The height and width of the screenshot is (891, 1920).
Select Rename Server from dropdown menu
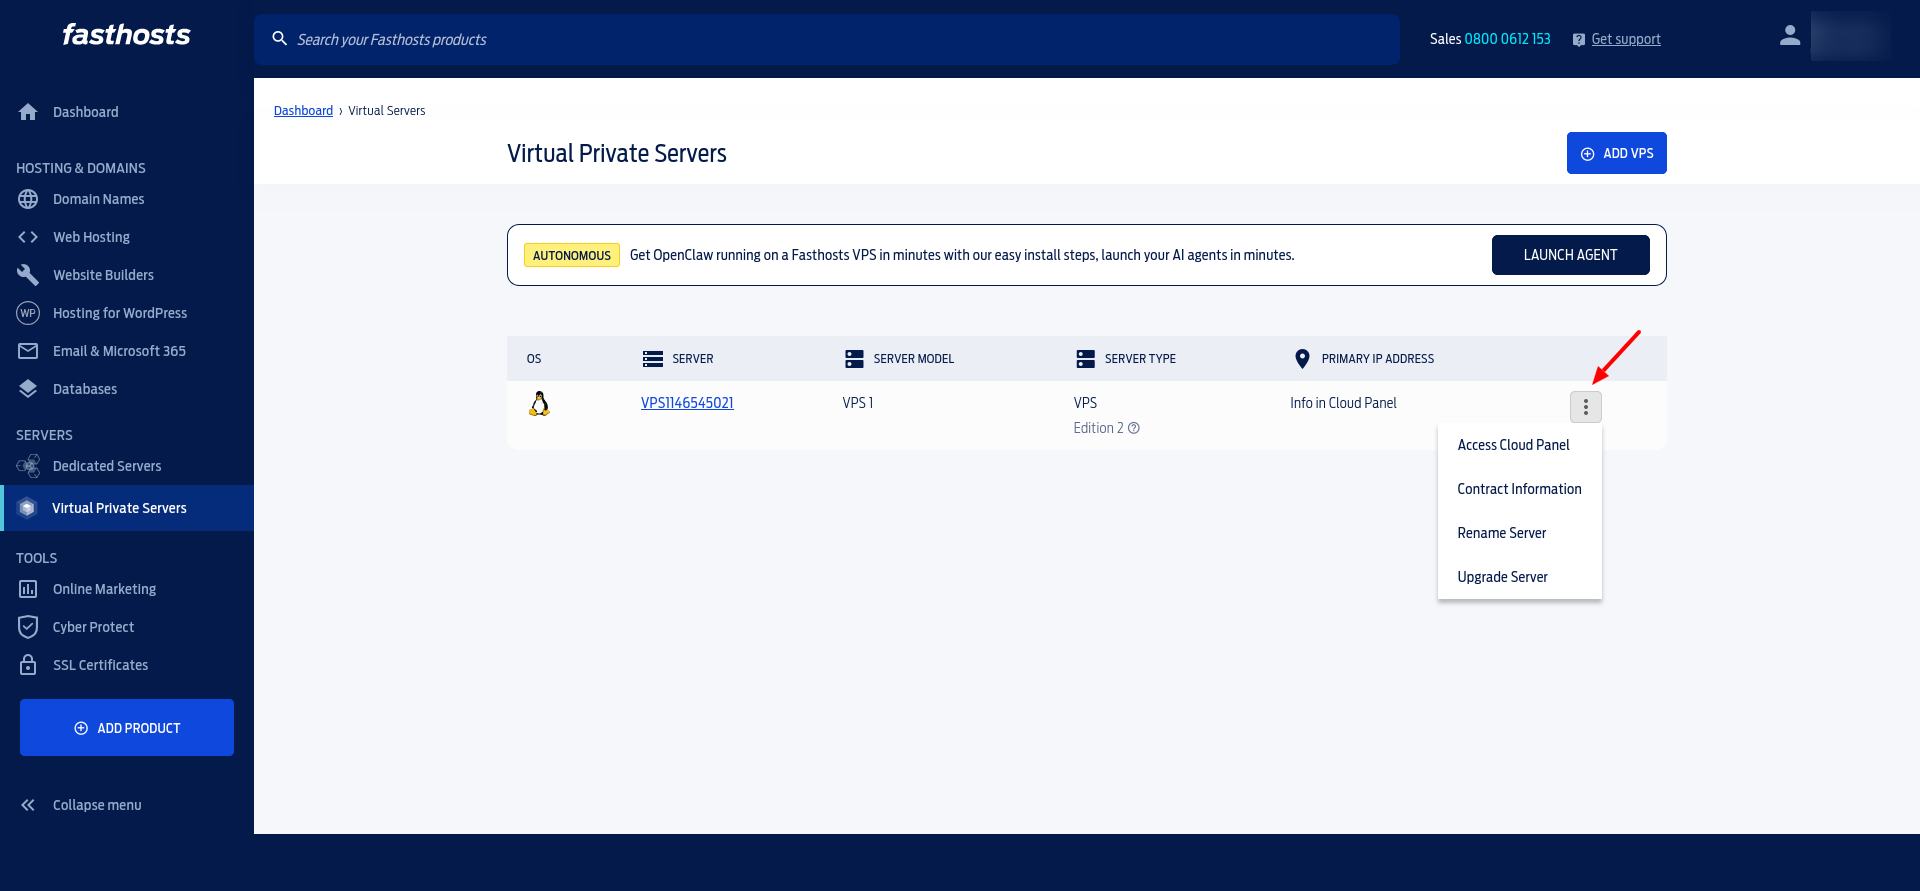(1520, 533)
